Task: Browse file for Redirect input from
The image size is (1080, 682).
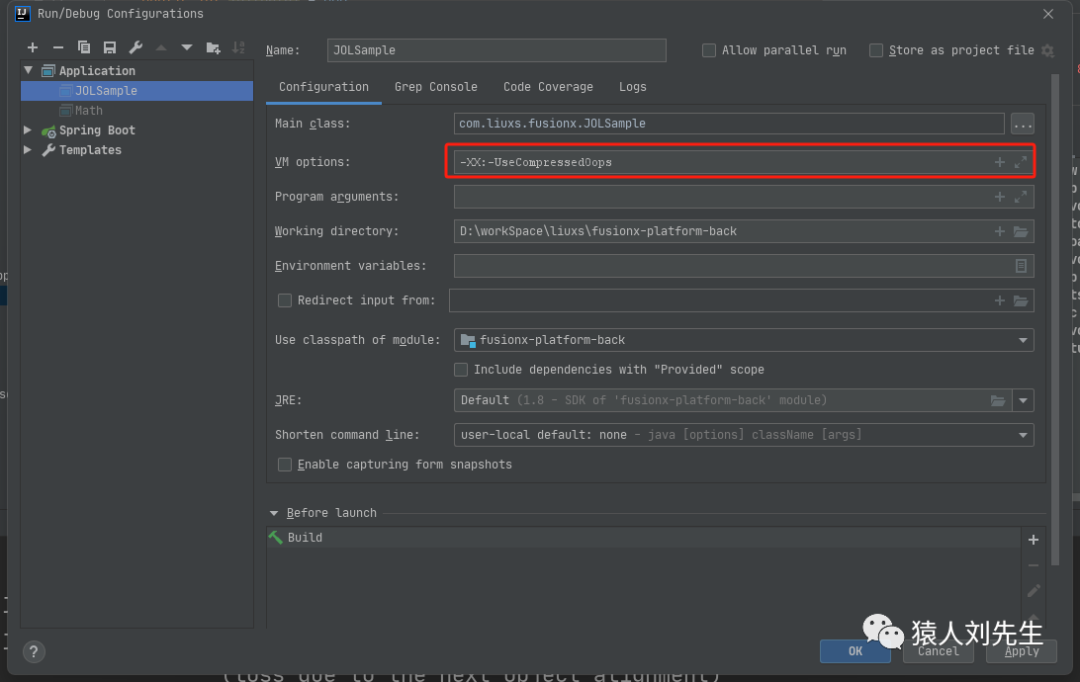Action: [x=1021, y=300]
